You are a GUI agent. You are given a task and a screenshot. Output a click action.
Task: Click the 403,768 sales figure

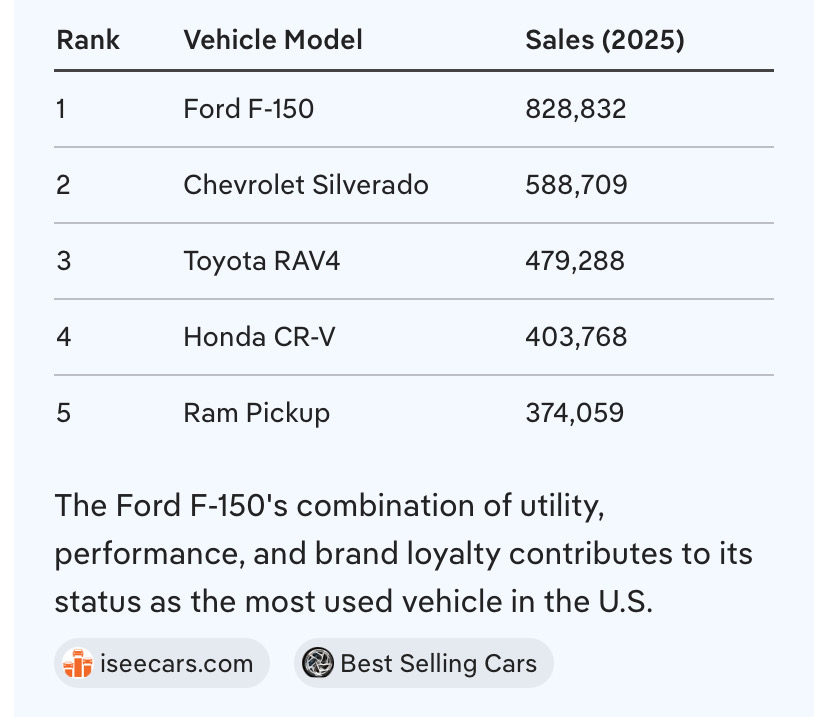576,337
